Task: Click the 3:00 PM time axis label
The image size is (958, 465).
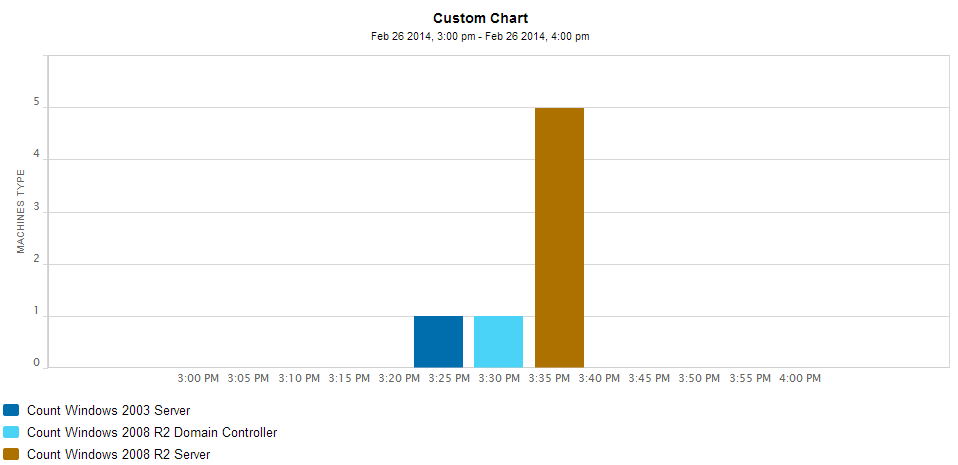Action: (198, 378)
